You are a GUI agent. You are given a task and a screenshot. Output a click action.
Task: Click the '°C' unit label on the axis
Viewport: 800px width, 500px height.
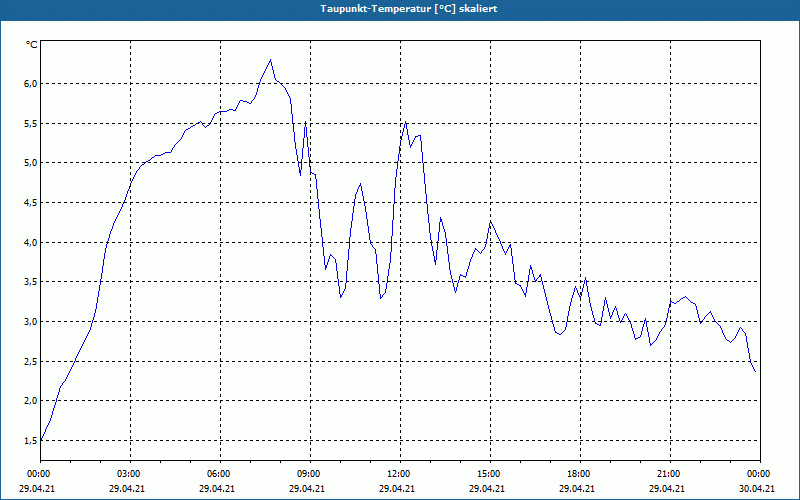coord(32,45)
